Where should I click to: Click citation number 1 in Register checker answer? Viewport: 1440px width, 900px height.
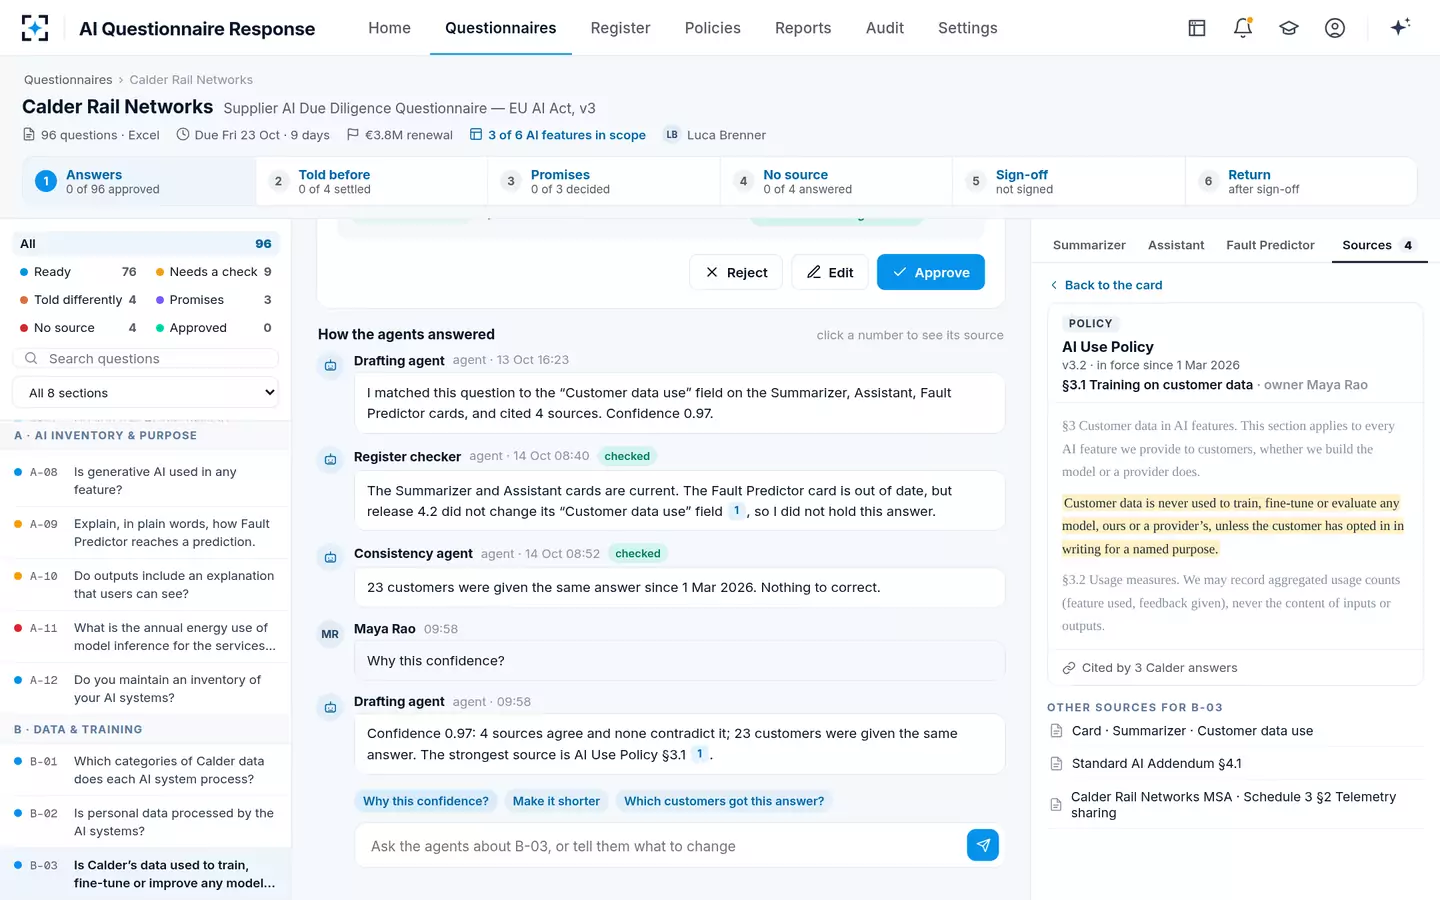click(737, 511)
